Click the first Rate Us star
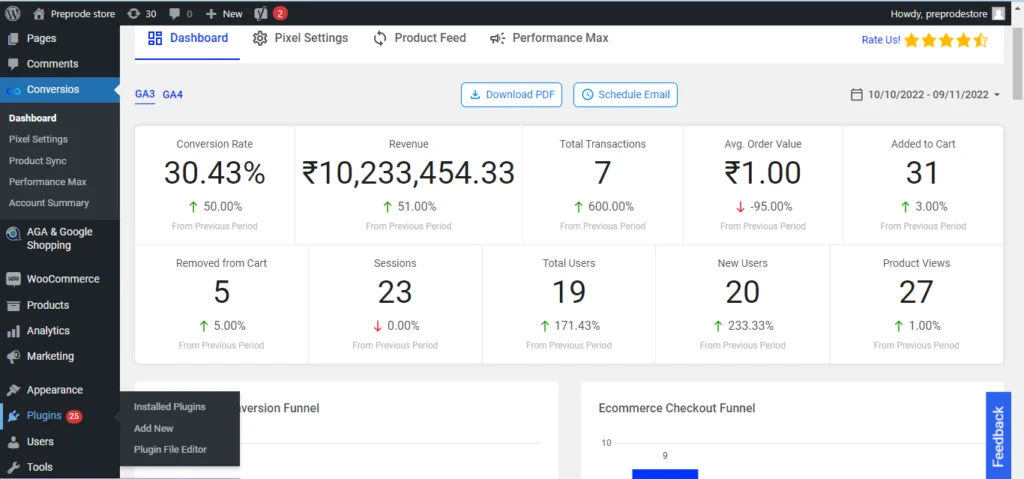 (912, 41)
